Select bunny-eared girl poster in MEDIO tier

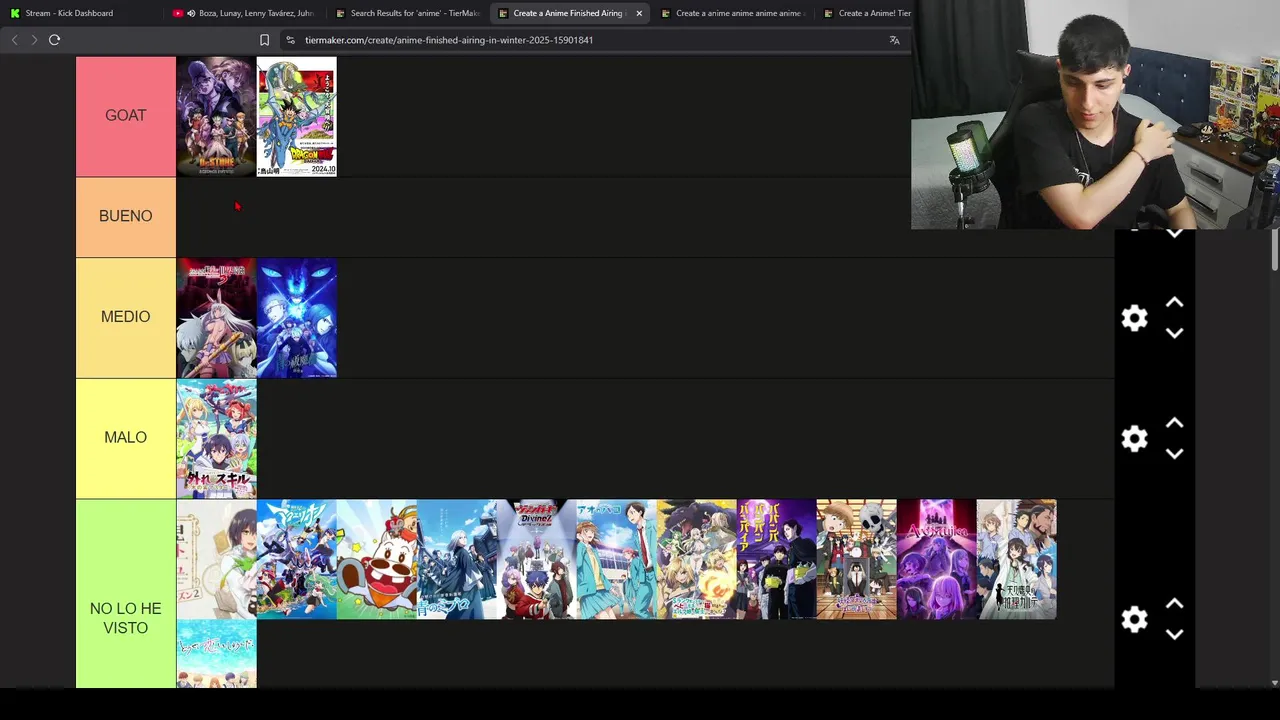pyautogui.click(x=216, y=318)
